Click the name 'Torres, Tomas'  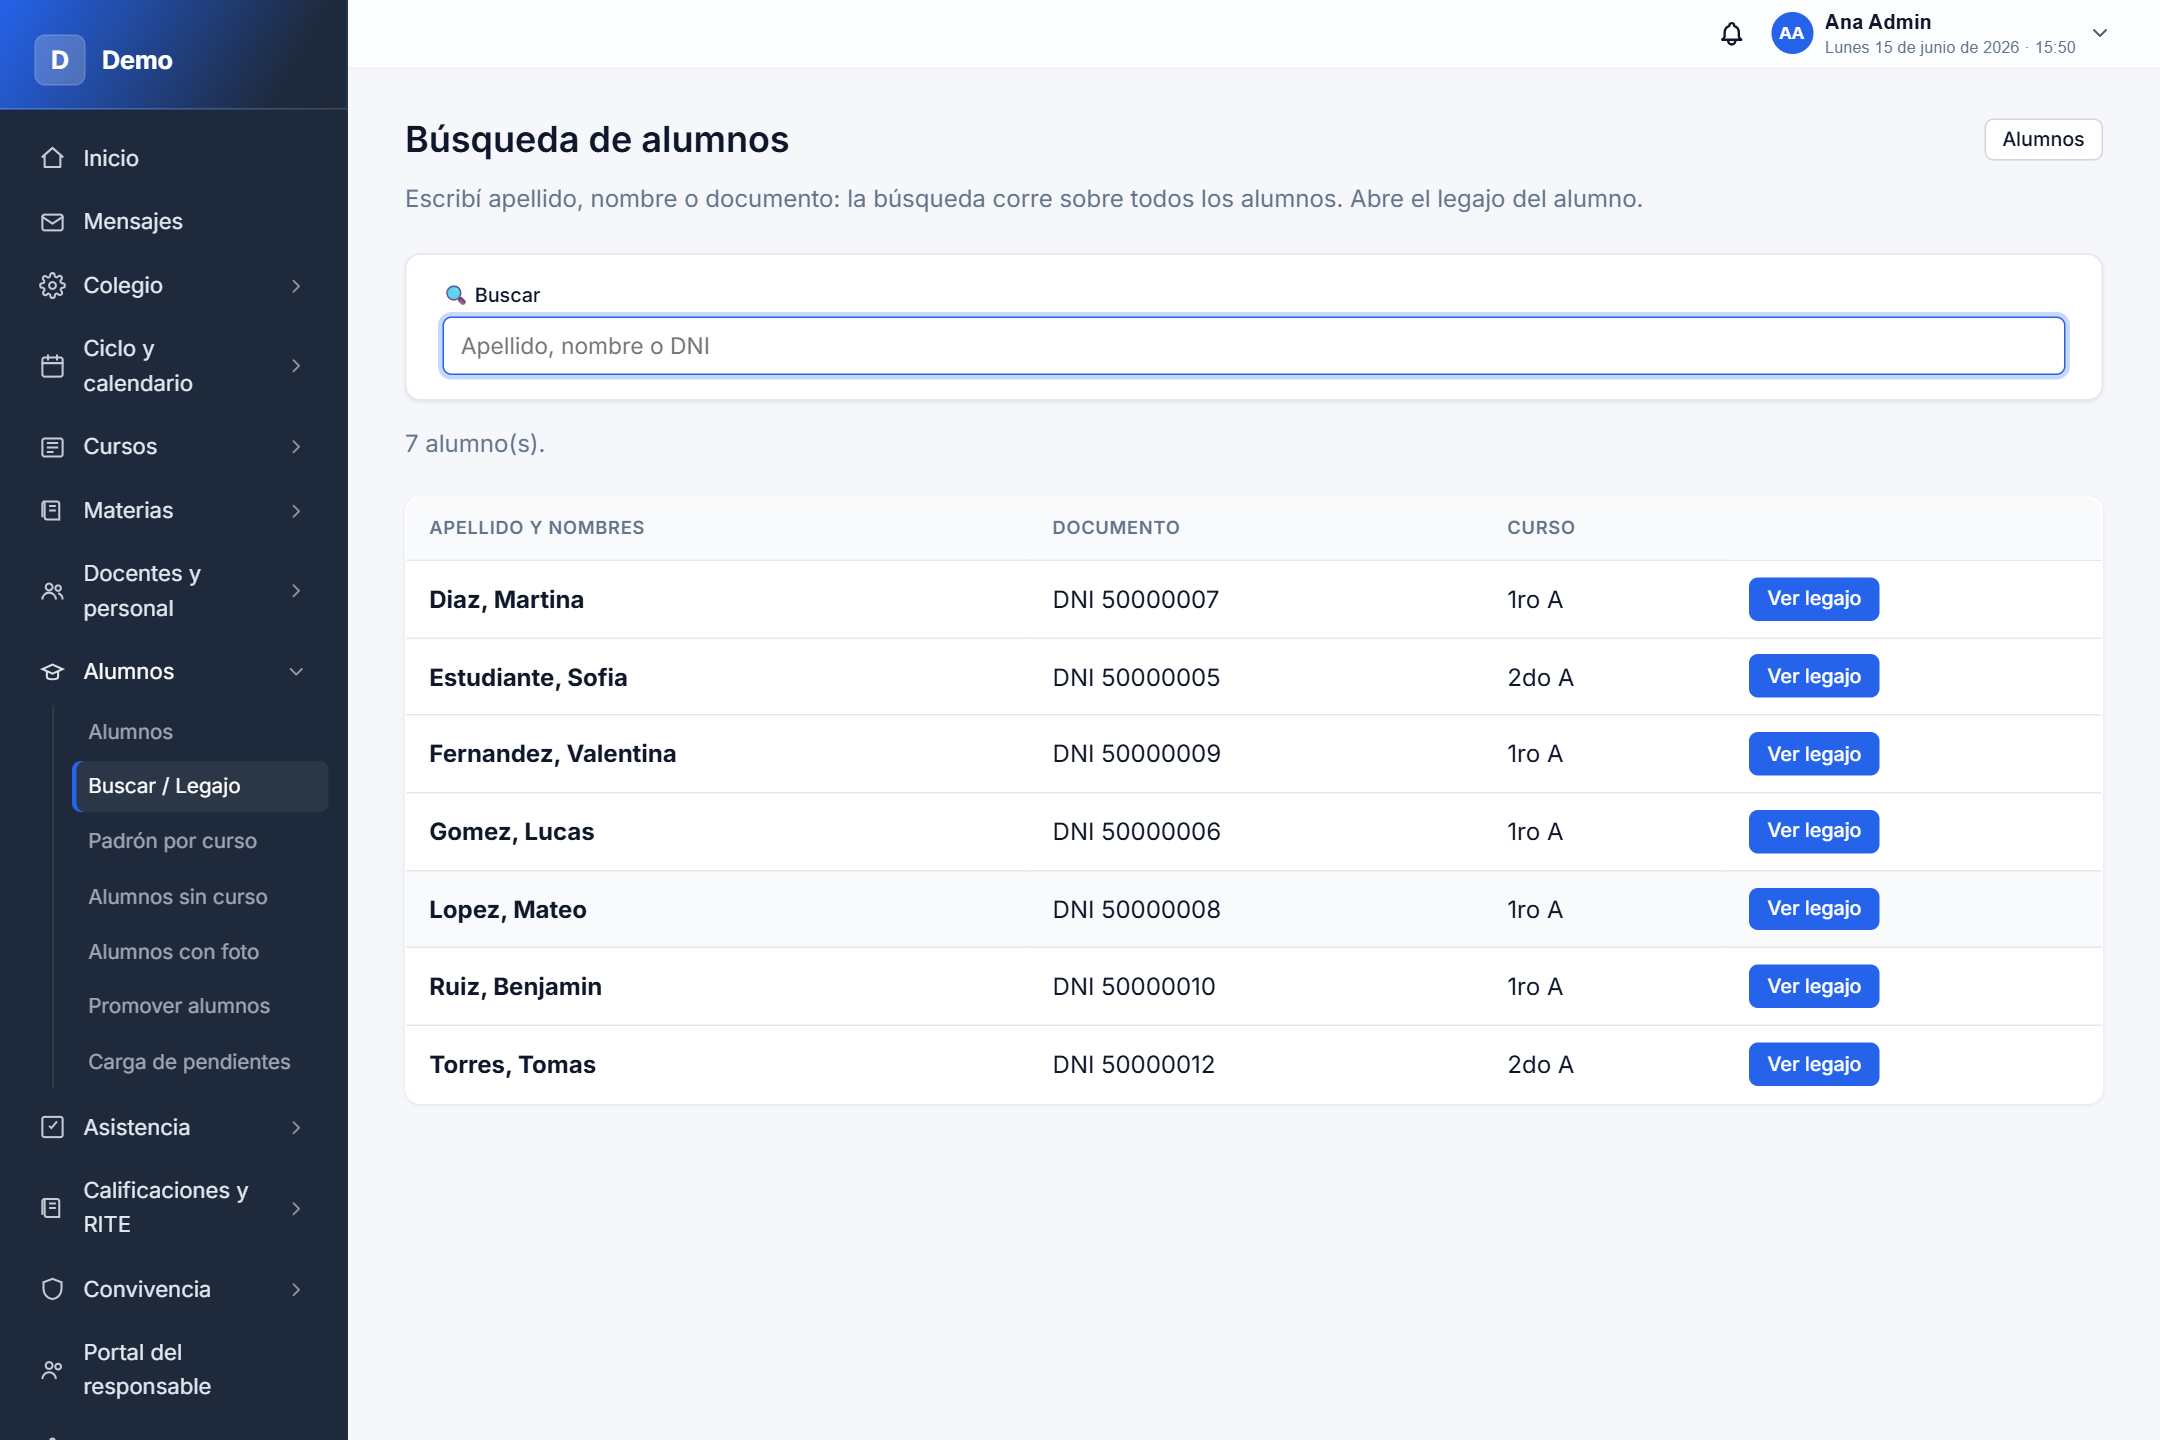click(512, 1065)
